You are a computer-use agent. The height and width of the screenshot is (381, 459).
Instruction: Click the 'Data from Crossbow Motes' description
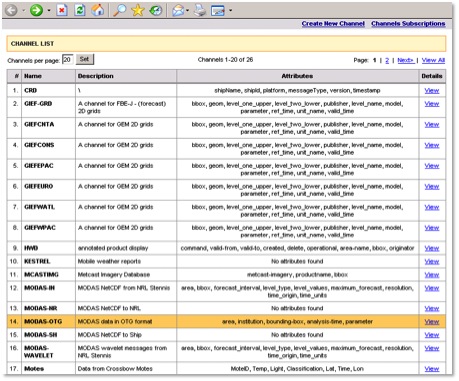click(x=115, y=369)
